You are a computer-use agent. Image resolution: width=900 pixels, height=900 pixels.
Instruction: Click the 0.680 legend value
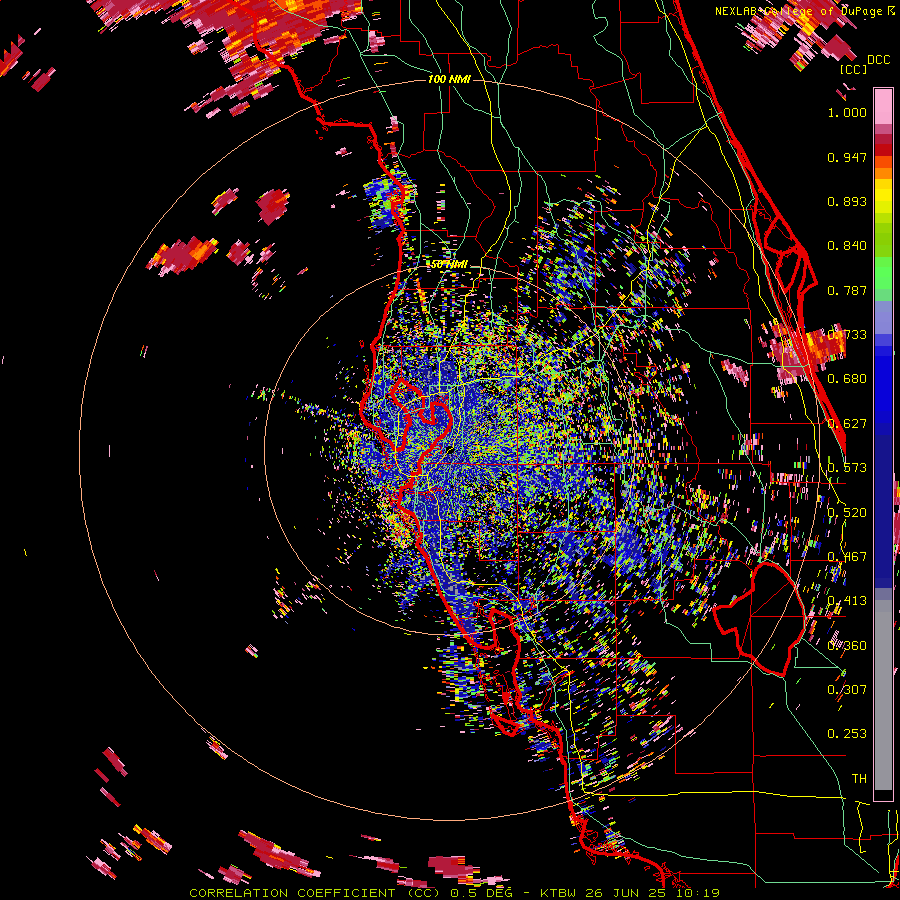coord(847,379)
